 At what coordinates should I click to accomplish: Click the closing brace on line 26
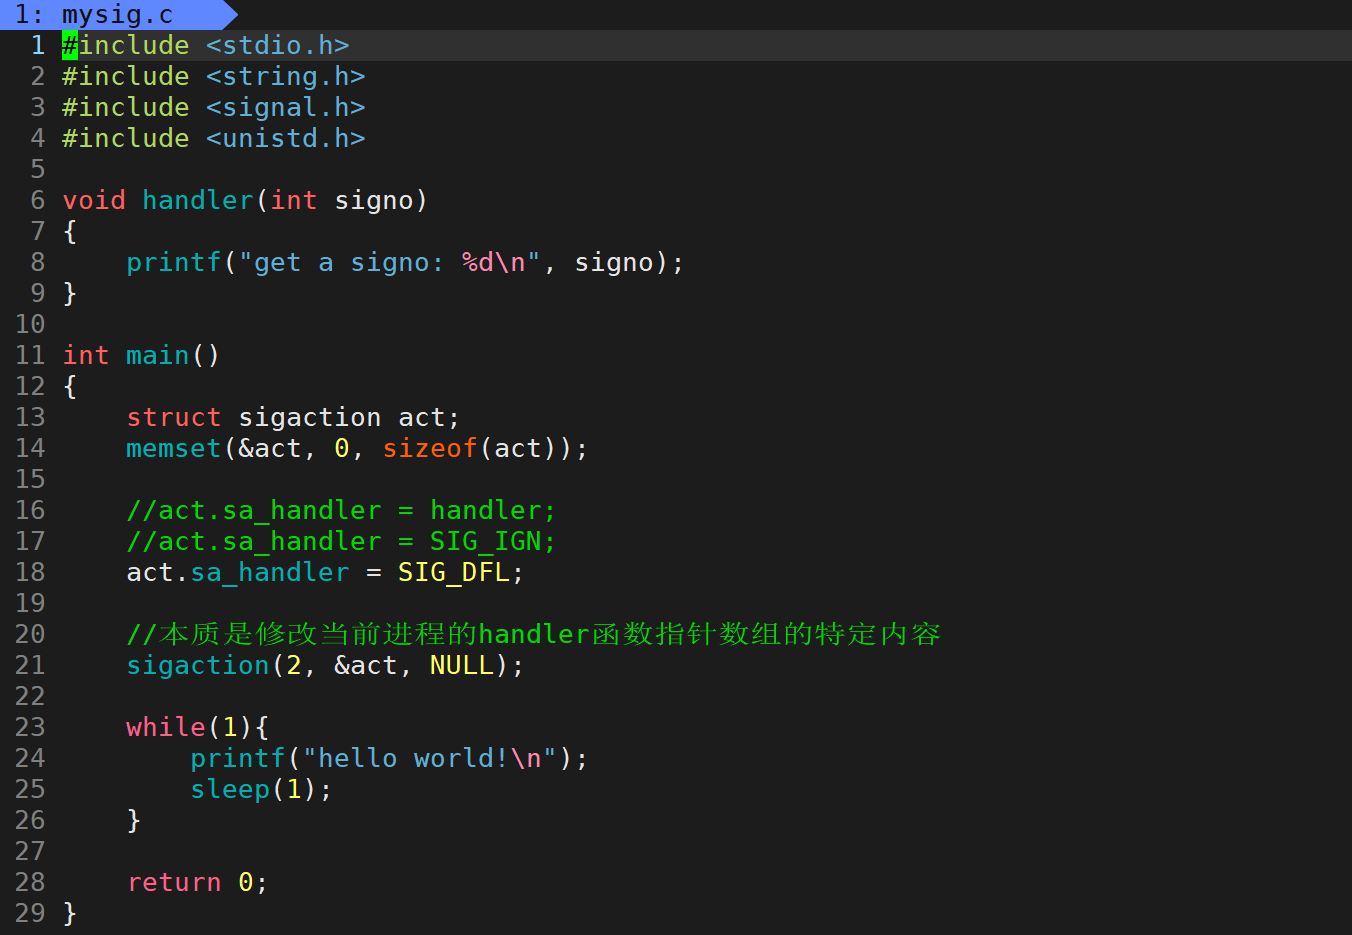pos(134,821)
